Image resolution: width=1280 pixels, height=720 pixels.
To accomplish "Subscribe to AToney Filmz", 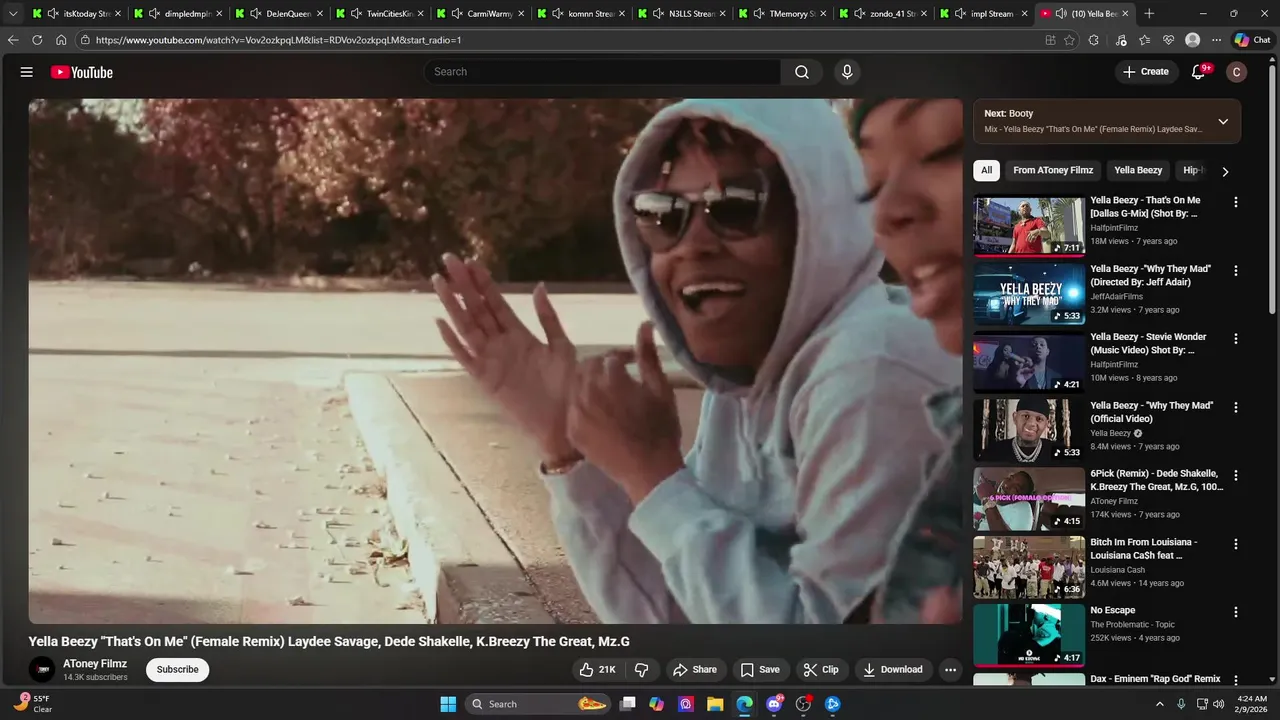I will [x=177, y=670].
